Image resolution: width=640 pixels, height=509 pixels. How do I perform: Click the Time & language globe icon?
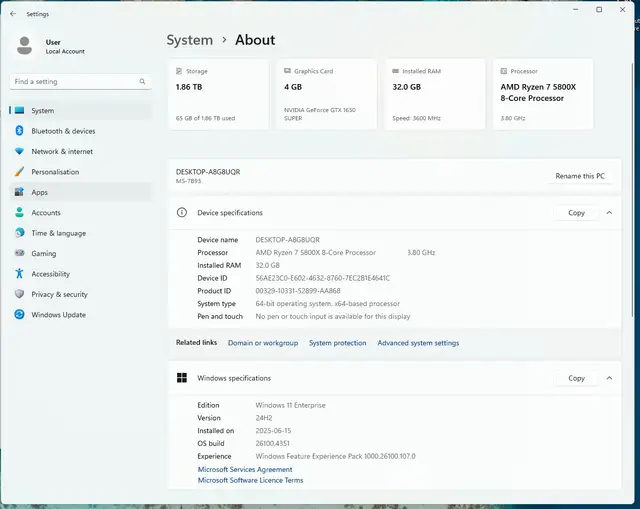19,233
